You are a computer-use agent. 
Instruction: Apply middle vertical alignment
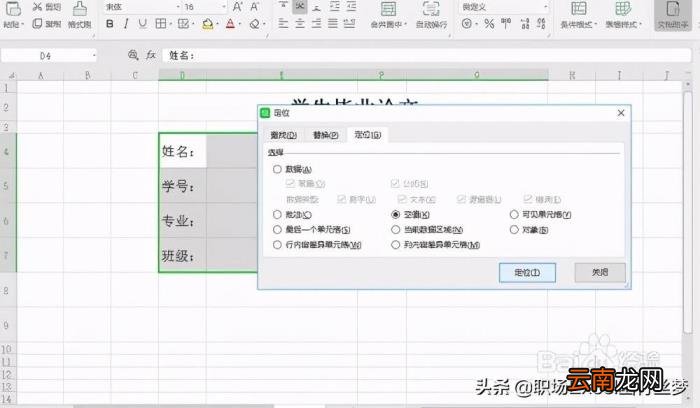[x=300, y=6]
